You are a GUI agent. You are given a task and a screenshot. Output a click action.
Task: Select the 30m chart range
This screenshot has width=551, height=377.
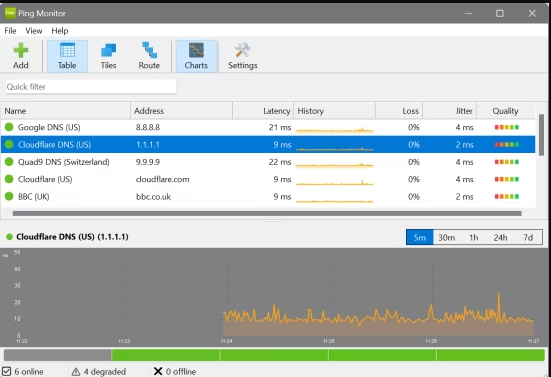[x=447, y=238]
